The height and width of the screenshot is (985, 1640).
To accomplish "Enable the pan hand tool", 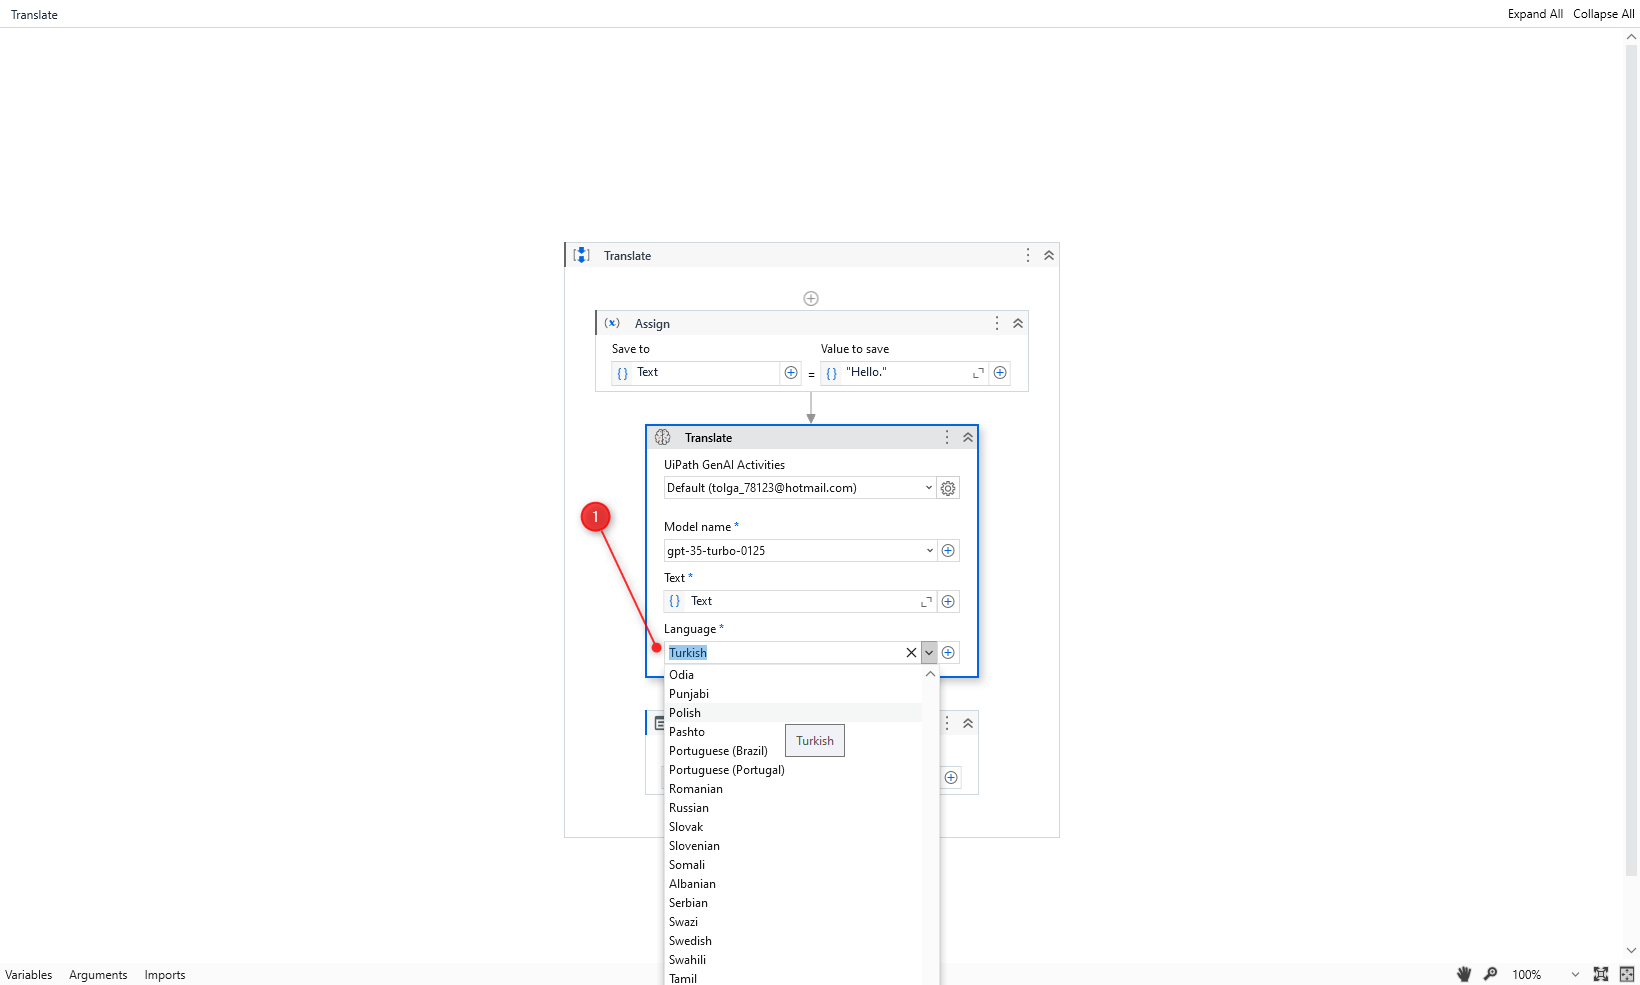I will (1464, 974).
